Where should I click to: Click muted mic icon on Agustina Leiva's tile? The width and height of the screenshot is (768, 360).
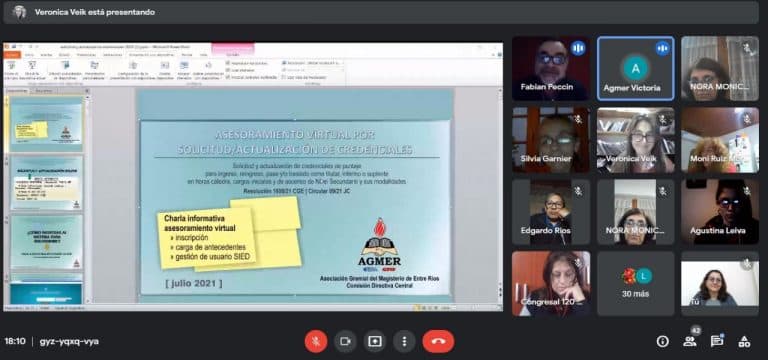[x=746, y=191]
